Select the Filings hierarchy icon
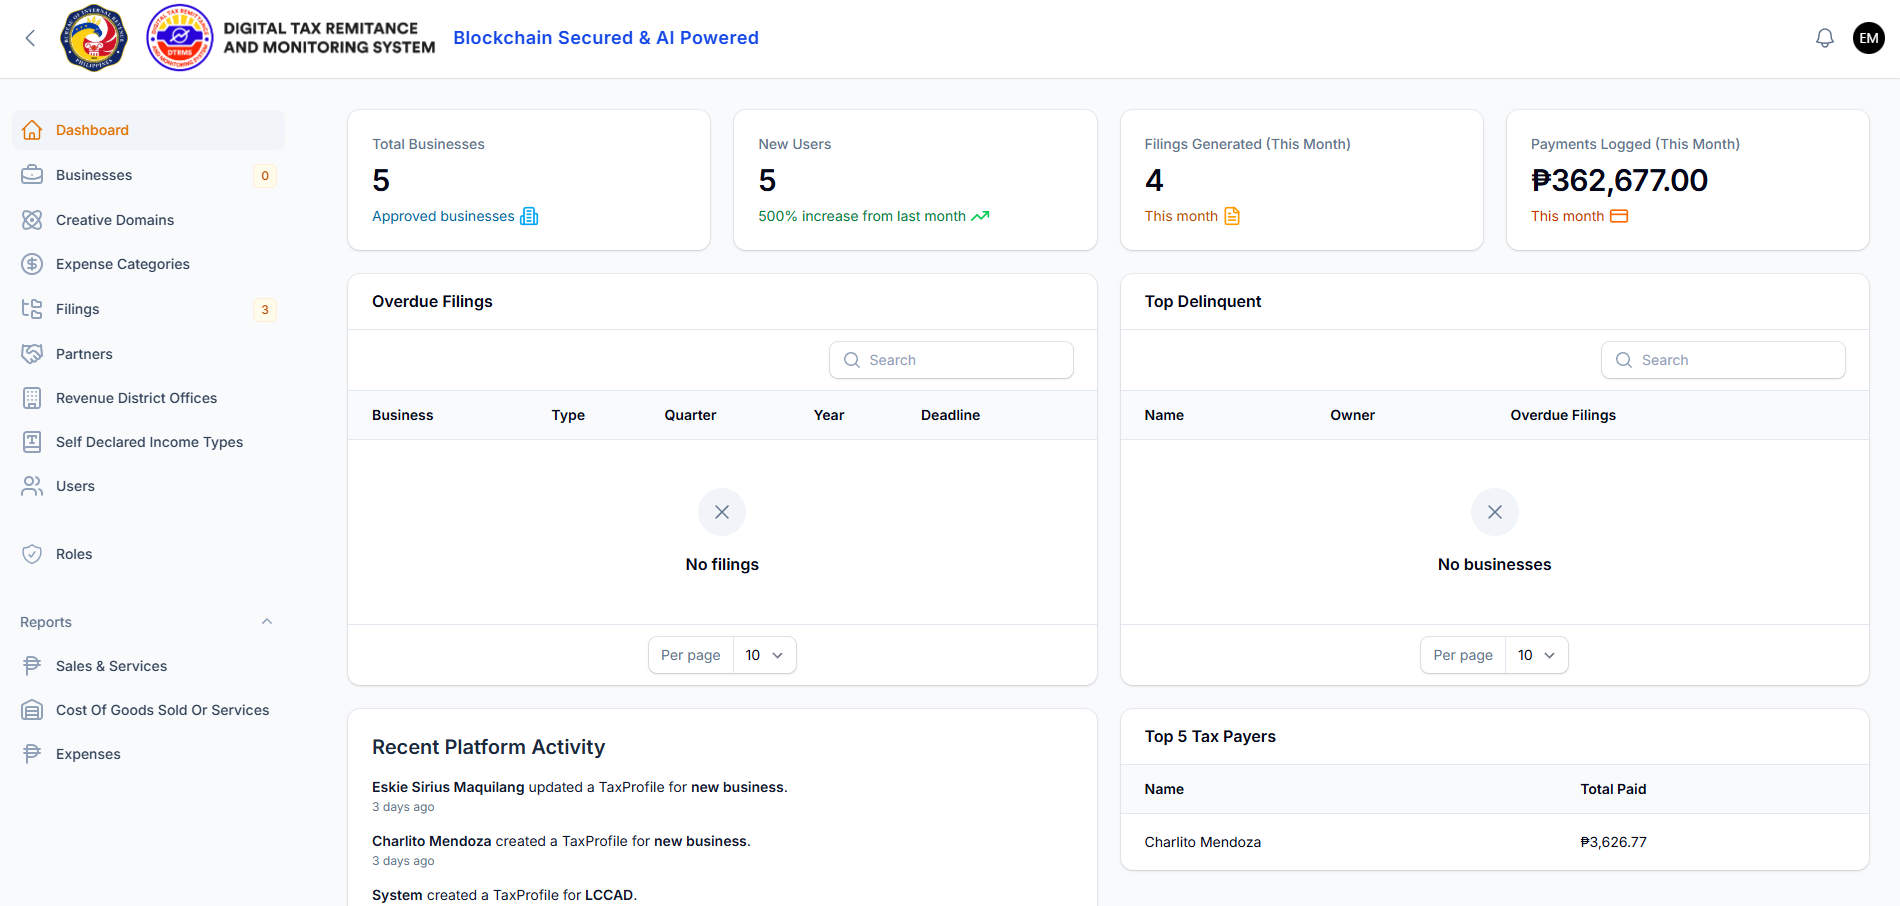 pyautogui.click(x=33, y=308)
